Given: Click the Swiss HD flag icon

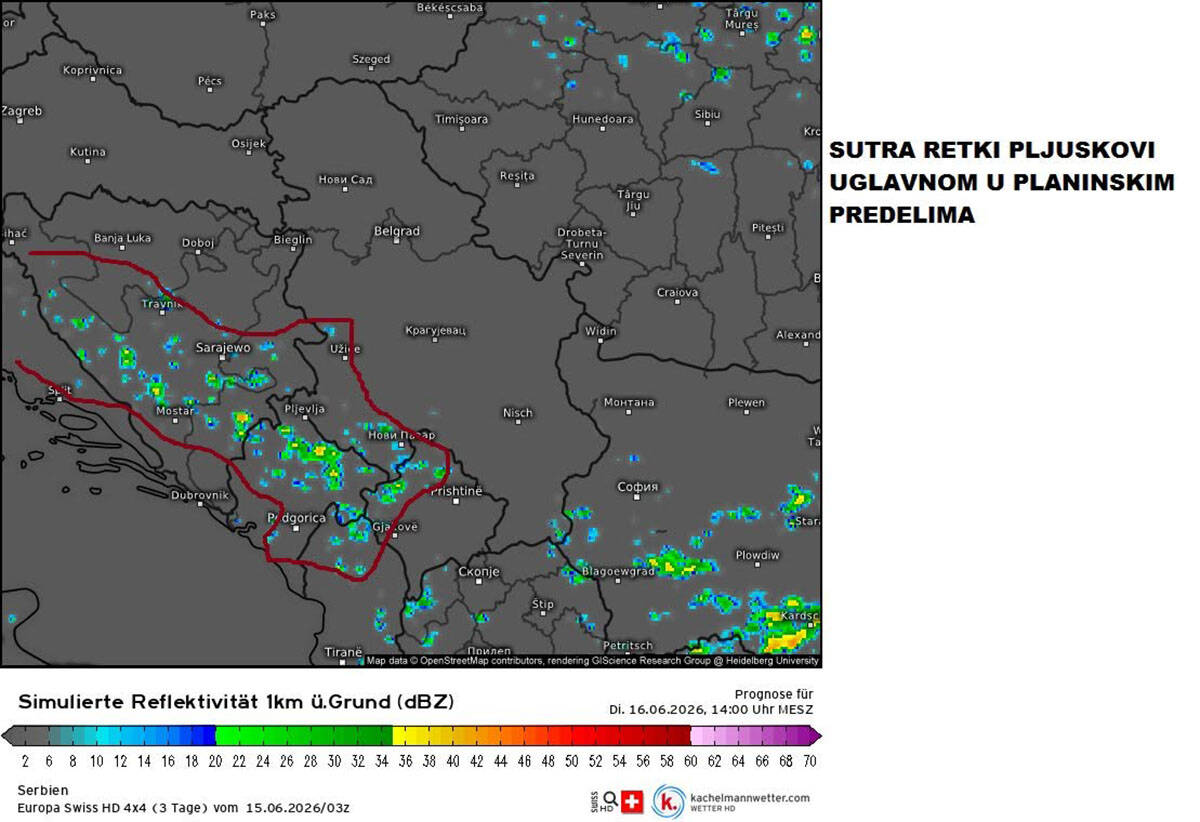Looking at the screenshot, I should coord(632,801).
